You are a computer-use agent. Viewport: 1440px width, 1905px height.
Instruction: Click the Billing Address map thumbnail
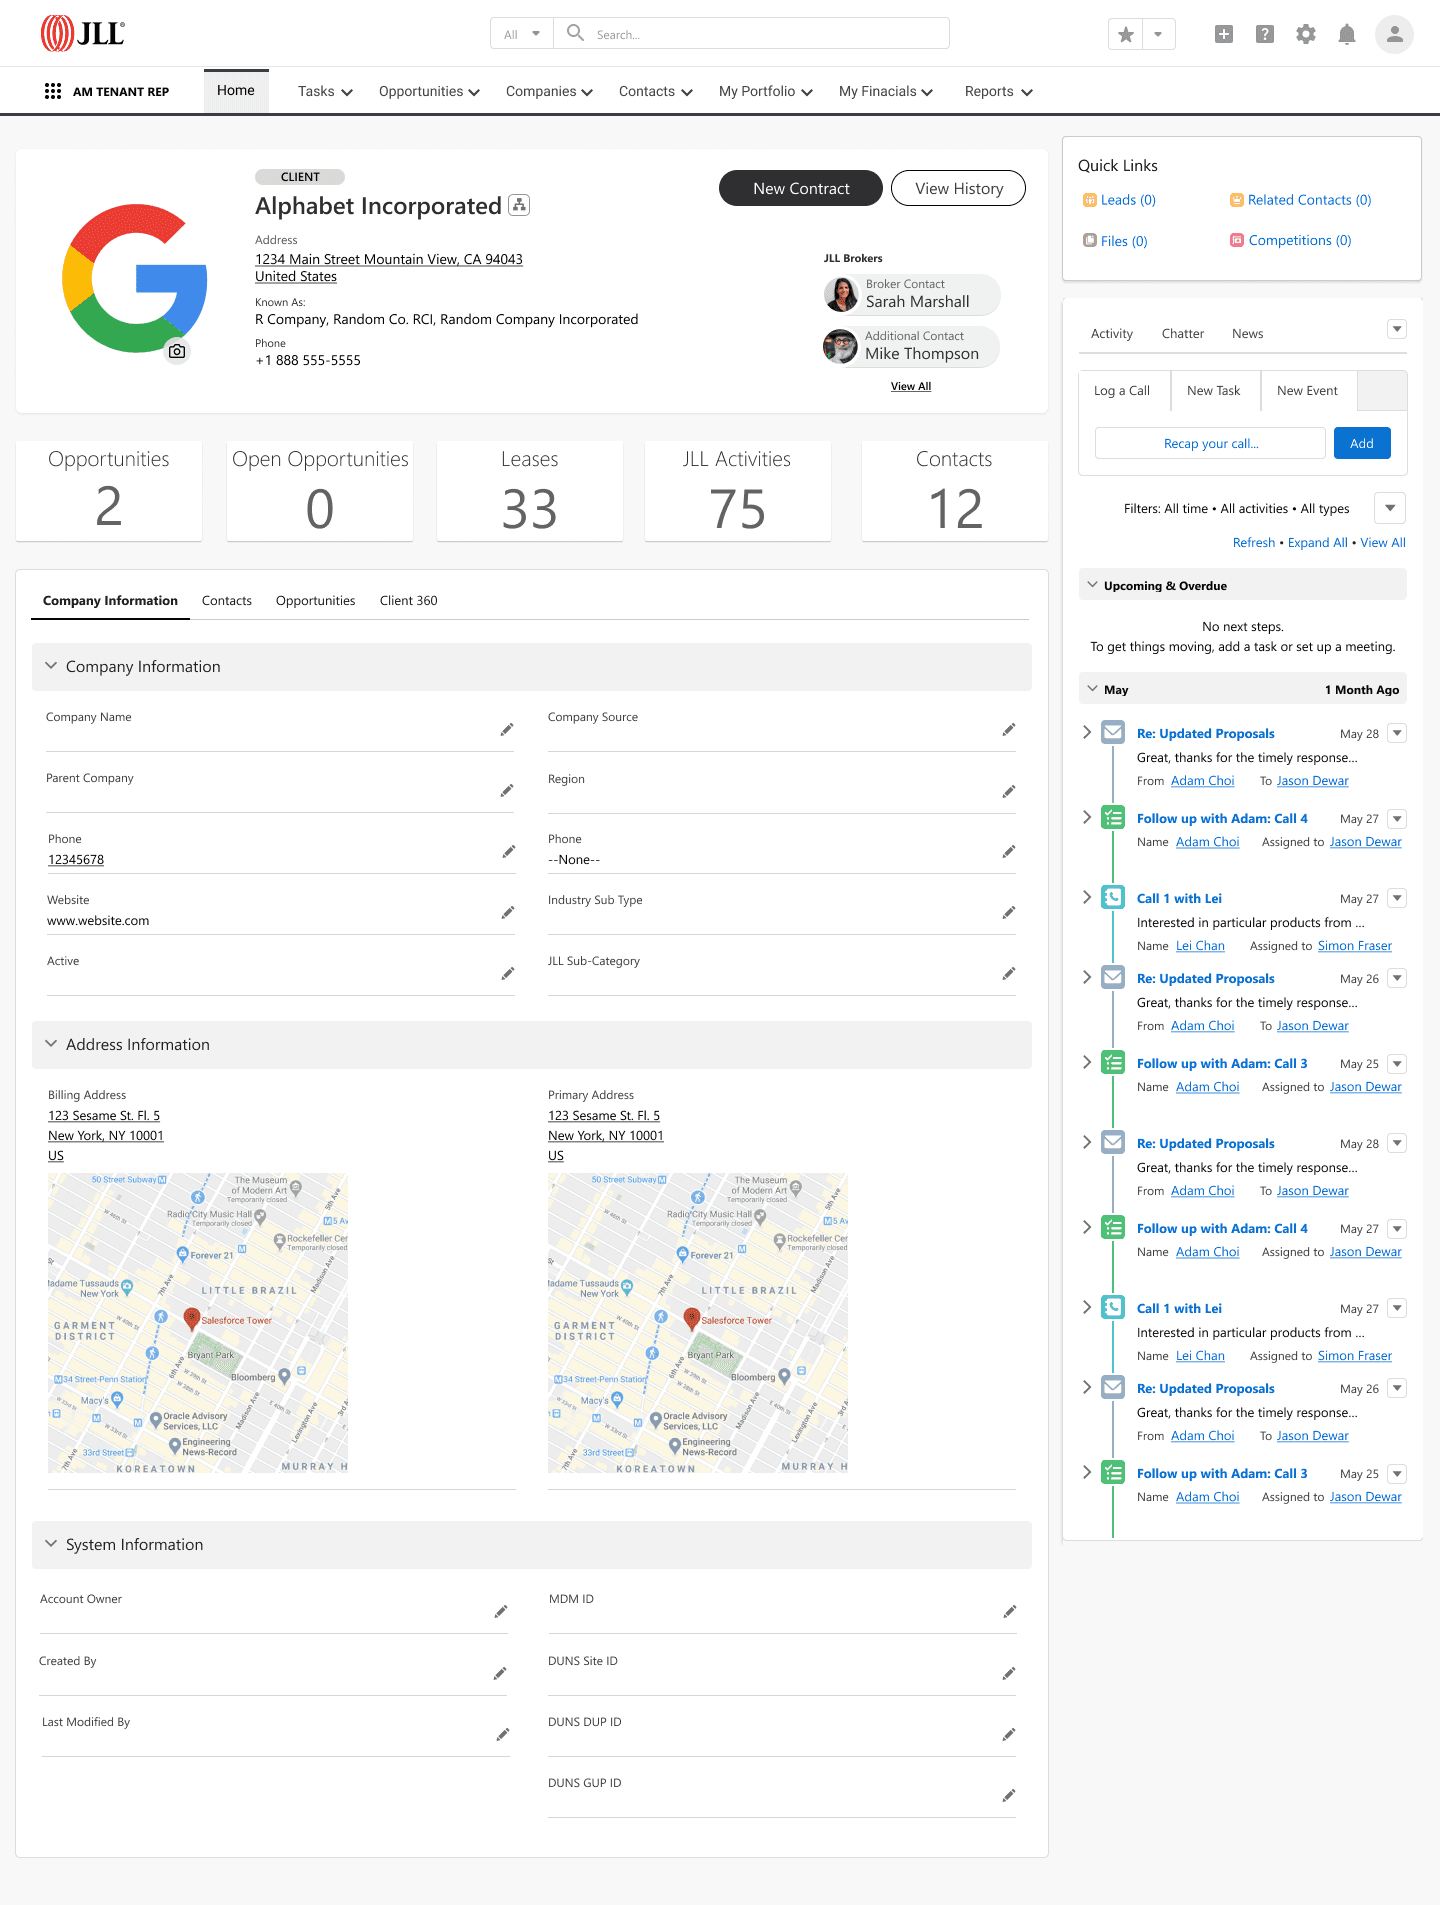click(x=198, y=1323)
